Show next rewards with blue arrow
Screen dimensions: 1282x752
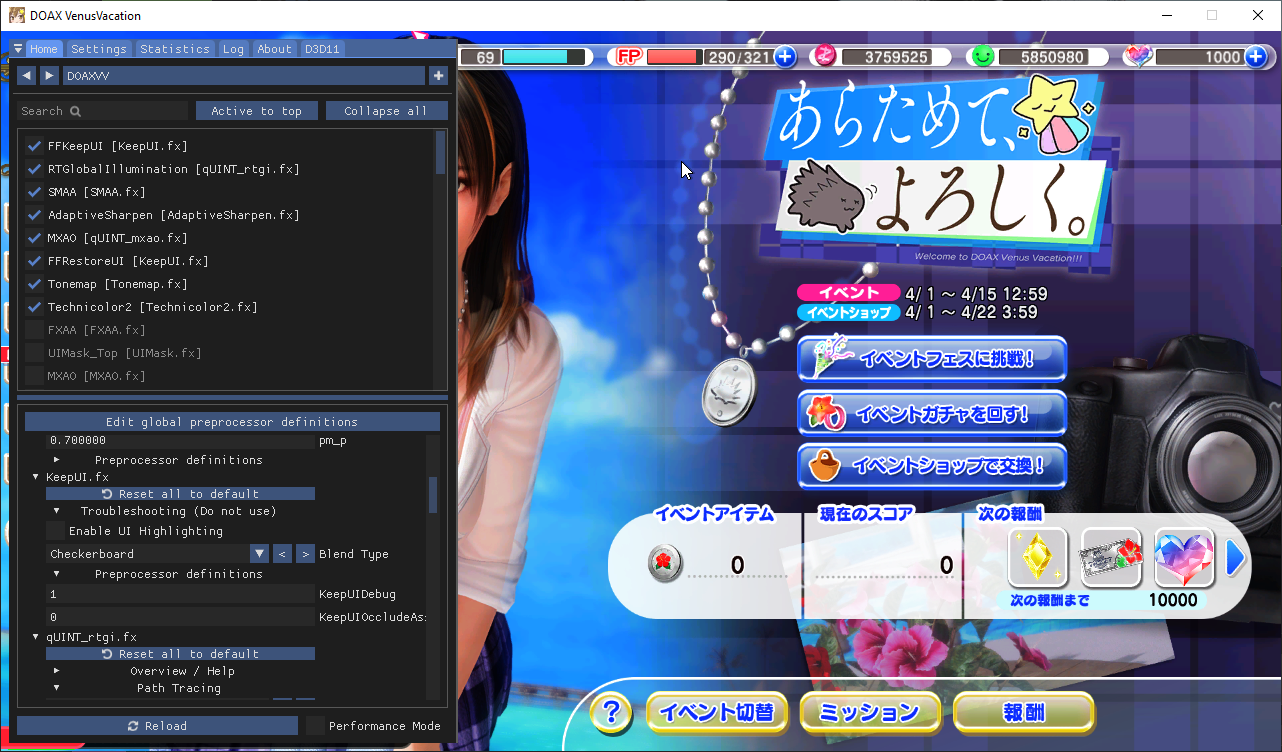pos(1236,558)
